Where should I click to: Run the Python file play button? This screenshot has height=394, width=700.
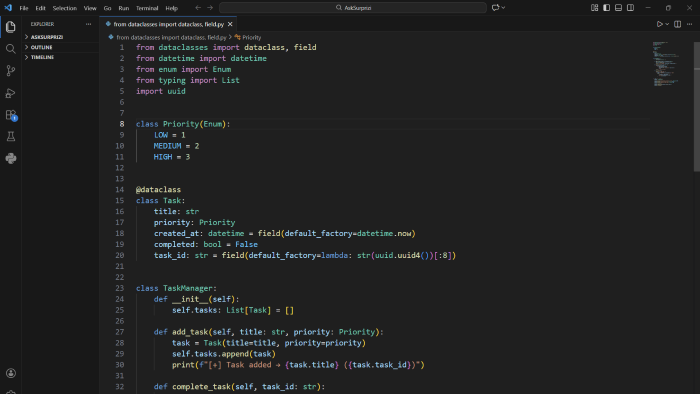tap(659, 24)
